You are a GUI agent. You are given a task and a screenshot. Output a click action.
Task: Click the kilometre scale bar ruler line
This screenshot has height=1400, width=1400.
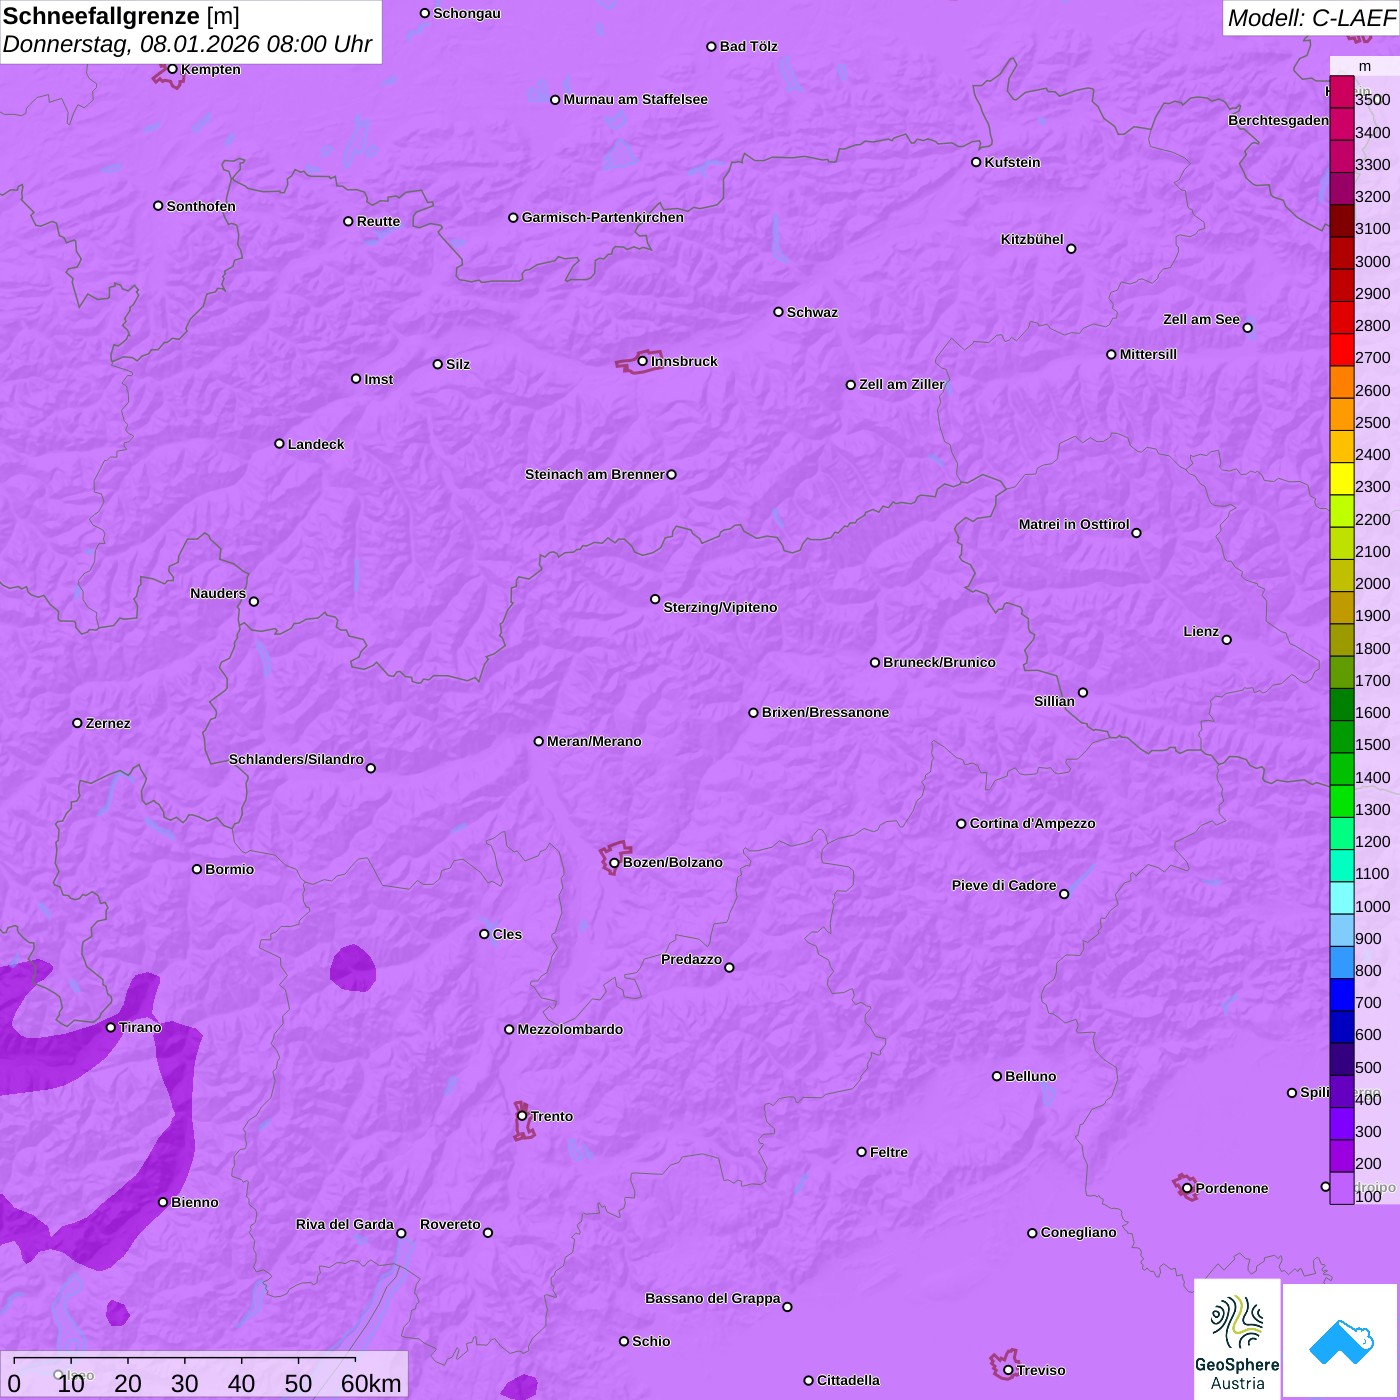185,1359
